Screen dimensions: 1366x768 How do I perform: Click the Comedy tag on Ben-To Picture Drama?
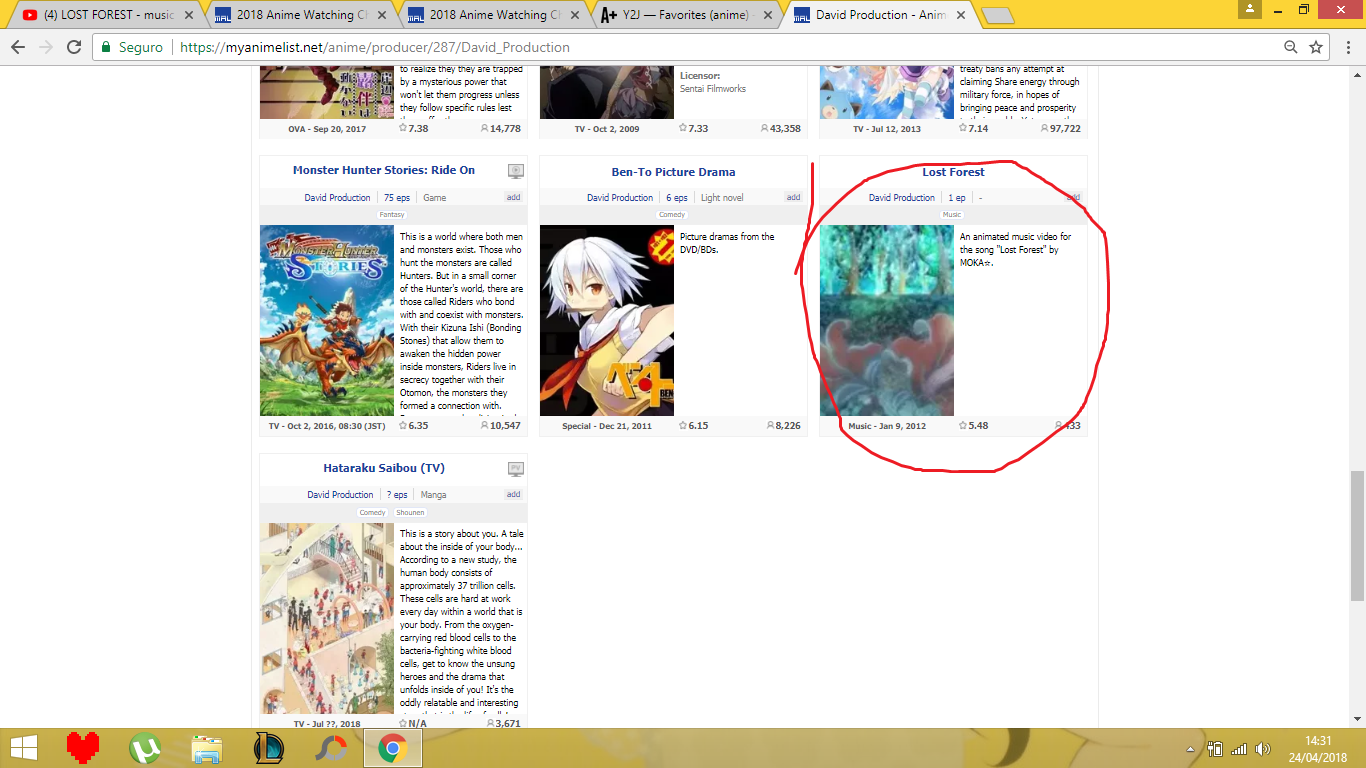click(672, 215)
